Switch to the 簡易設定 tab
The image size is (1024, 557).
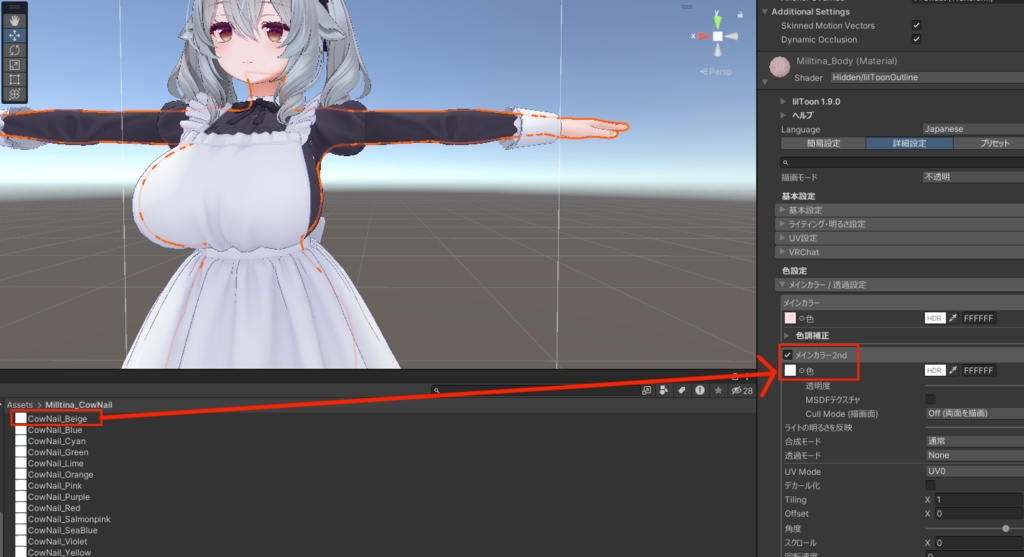point(823,143)
